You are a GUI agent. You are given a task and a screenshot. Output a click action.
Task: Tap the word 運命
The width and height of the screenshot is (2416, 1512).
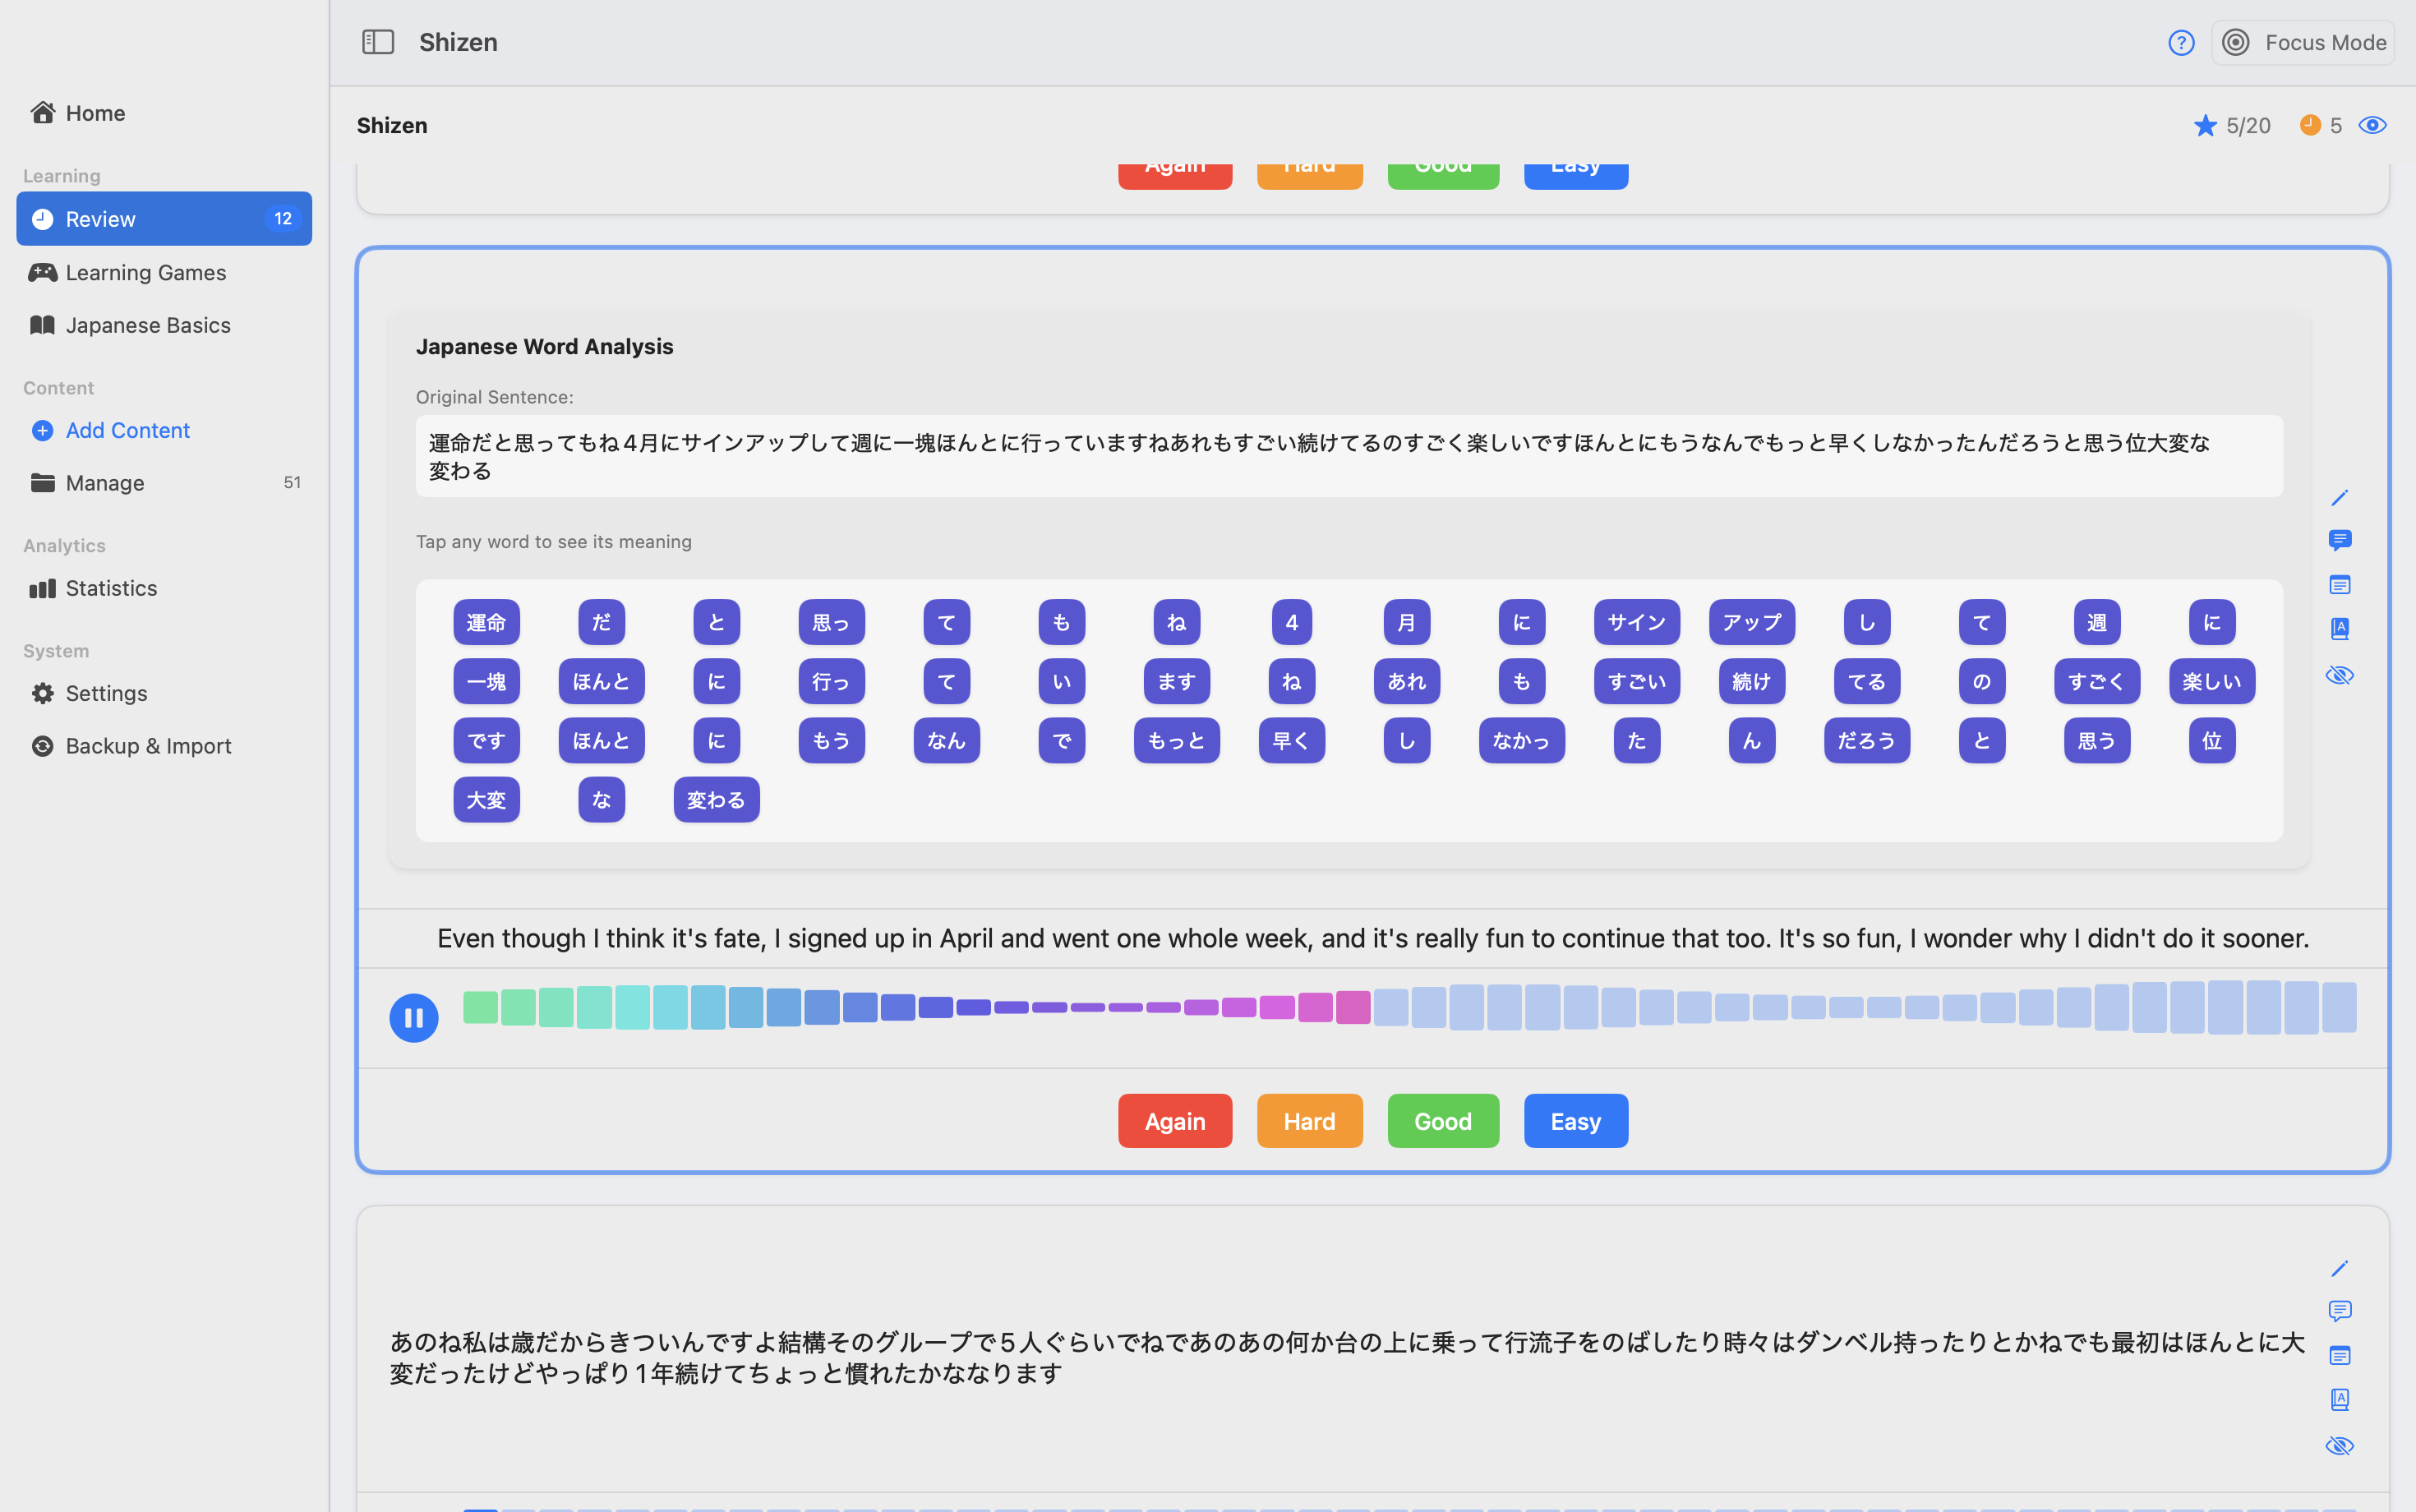486,622
